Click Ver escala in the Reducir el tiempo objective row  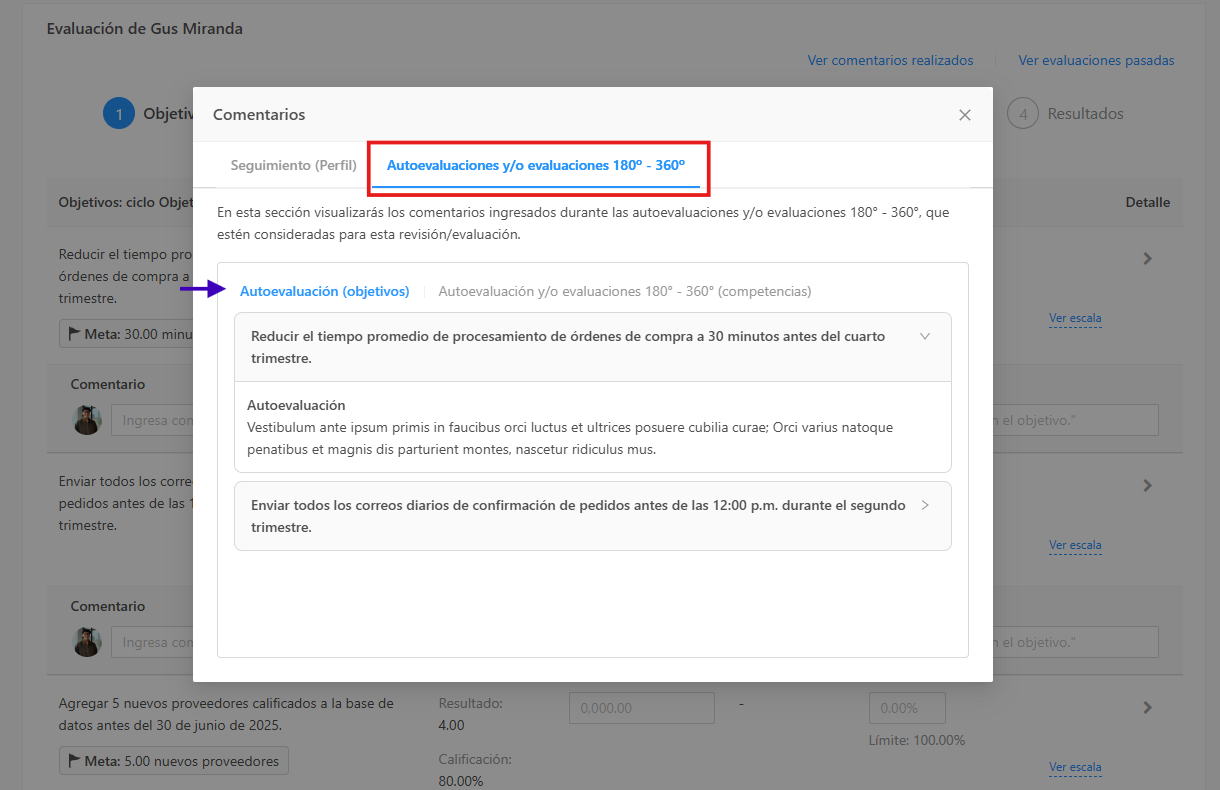point(1075,319)
